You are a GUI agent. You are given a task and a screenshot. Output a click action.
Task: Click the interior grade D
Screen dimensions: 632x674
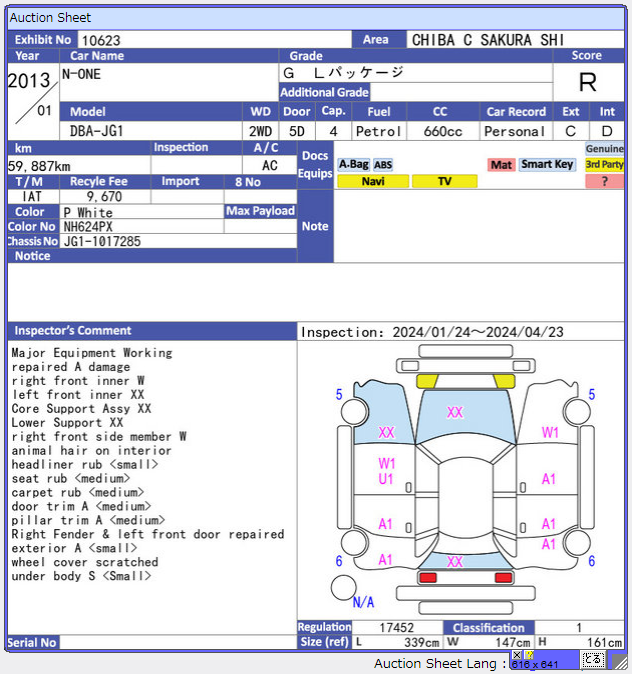tap(607, 131)
